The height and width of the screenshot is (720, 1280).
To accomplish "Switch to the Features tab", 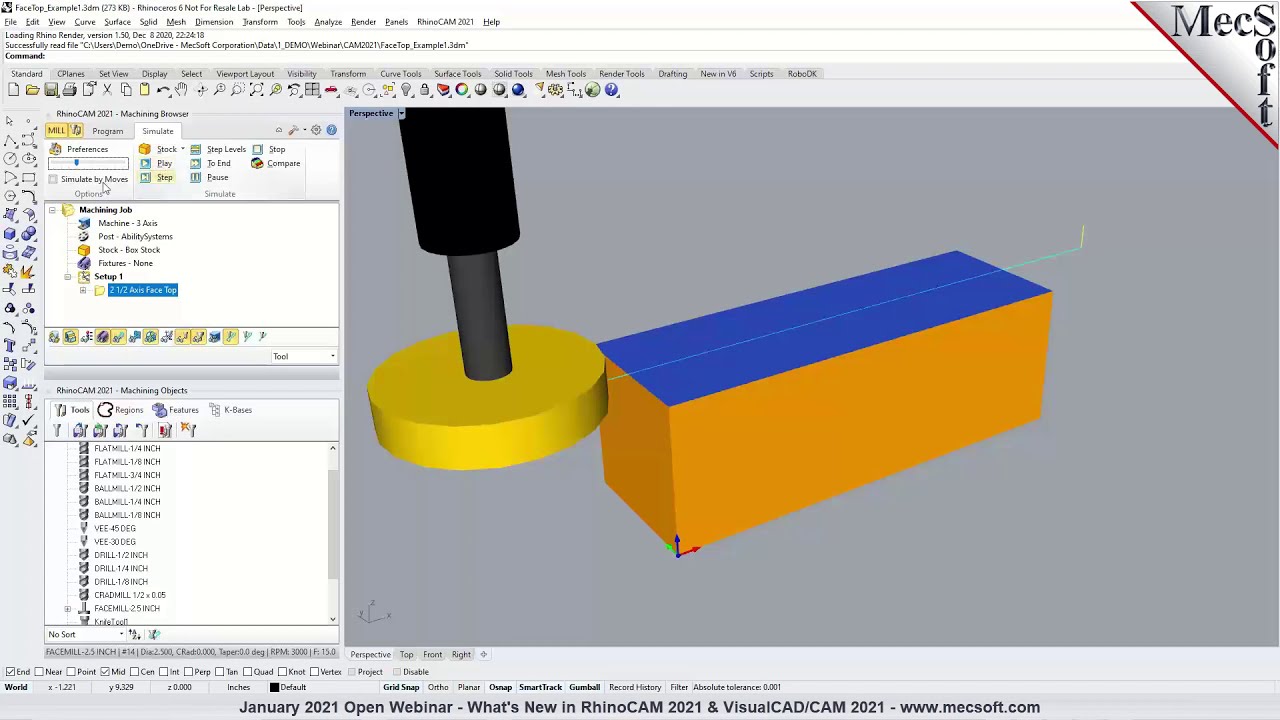I will coord(175,410).
